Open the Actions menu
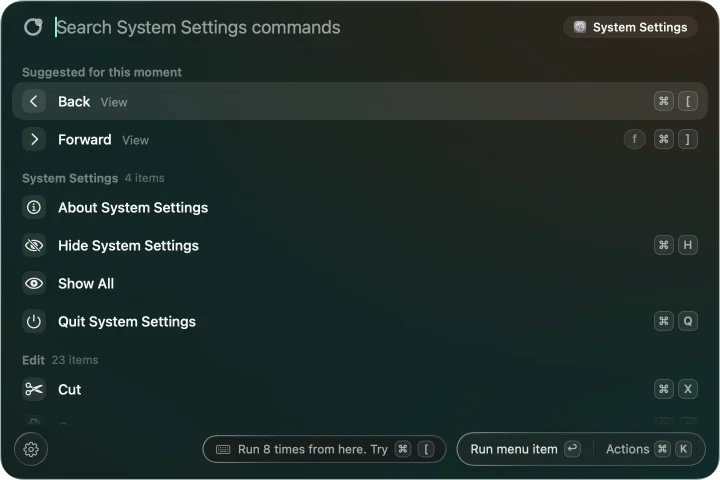This screenshot has height=480, width=720. tap(647, 449)
